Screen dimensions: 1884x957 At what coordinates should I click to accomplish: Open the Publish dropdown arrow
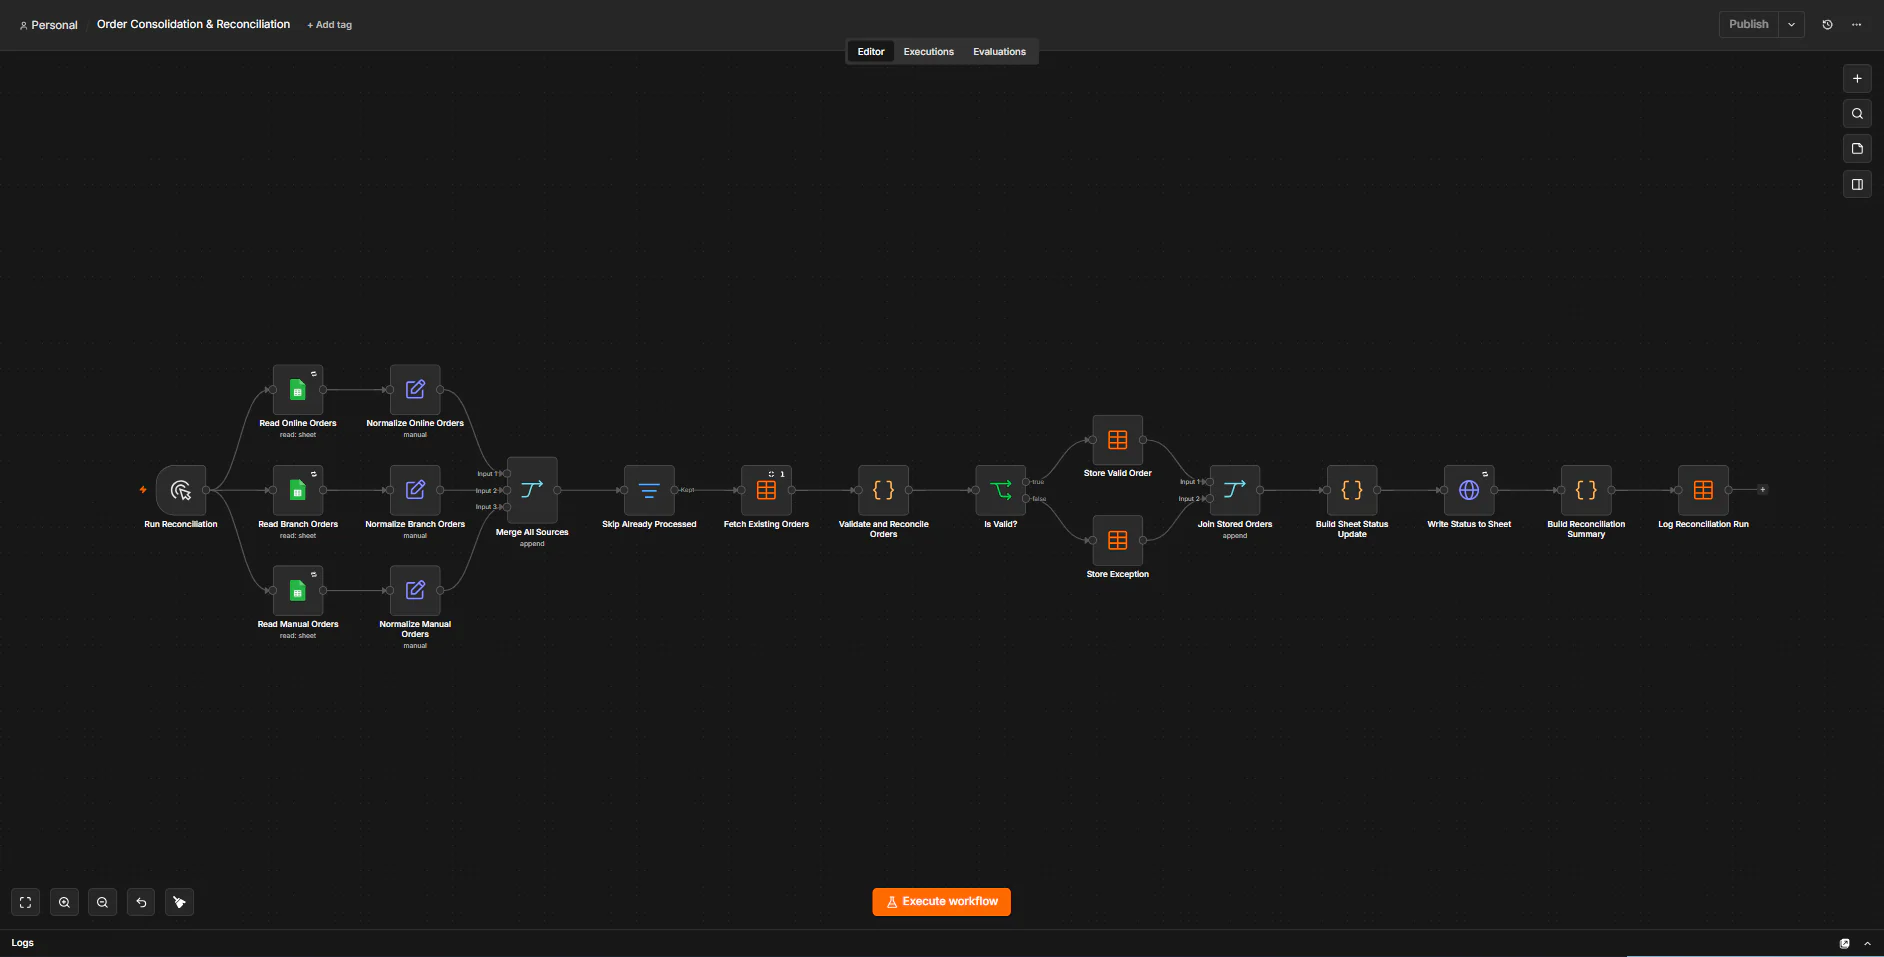[x=1791, y=24]
